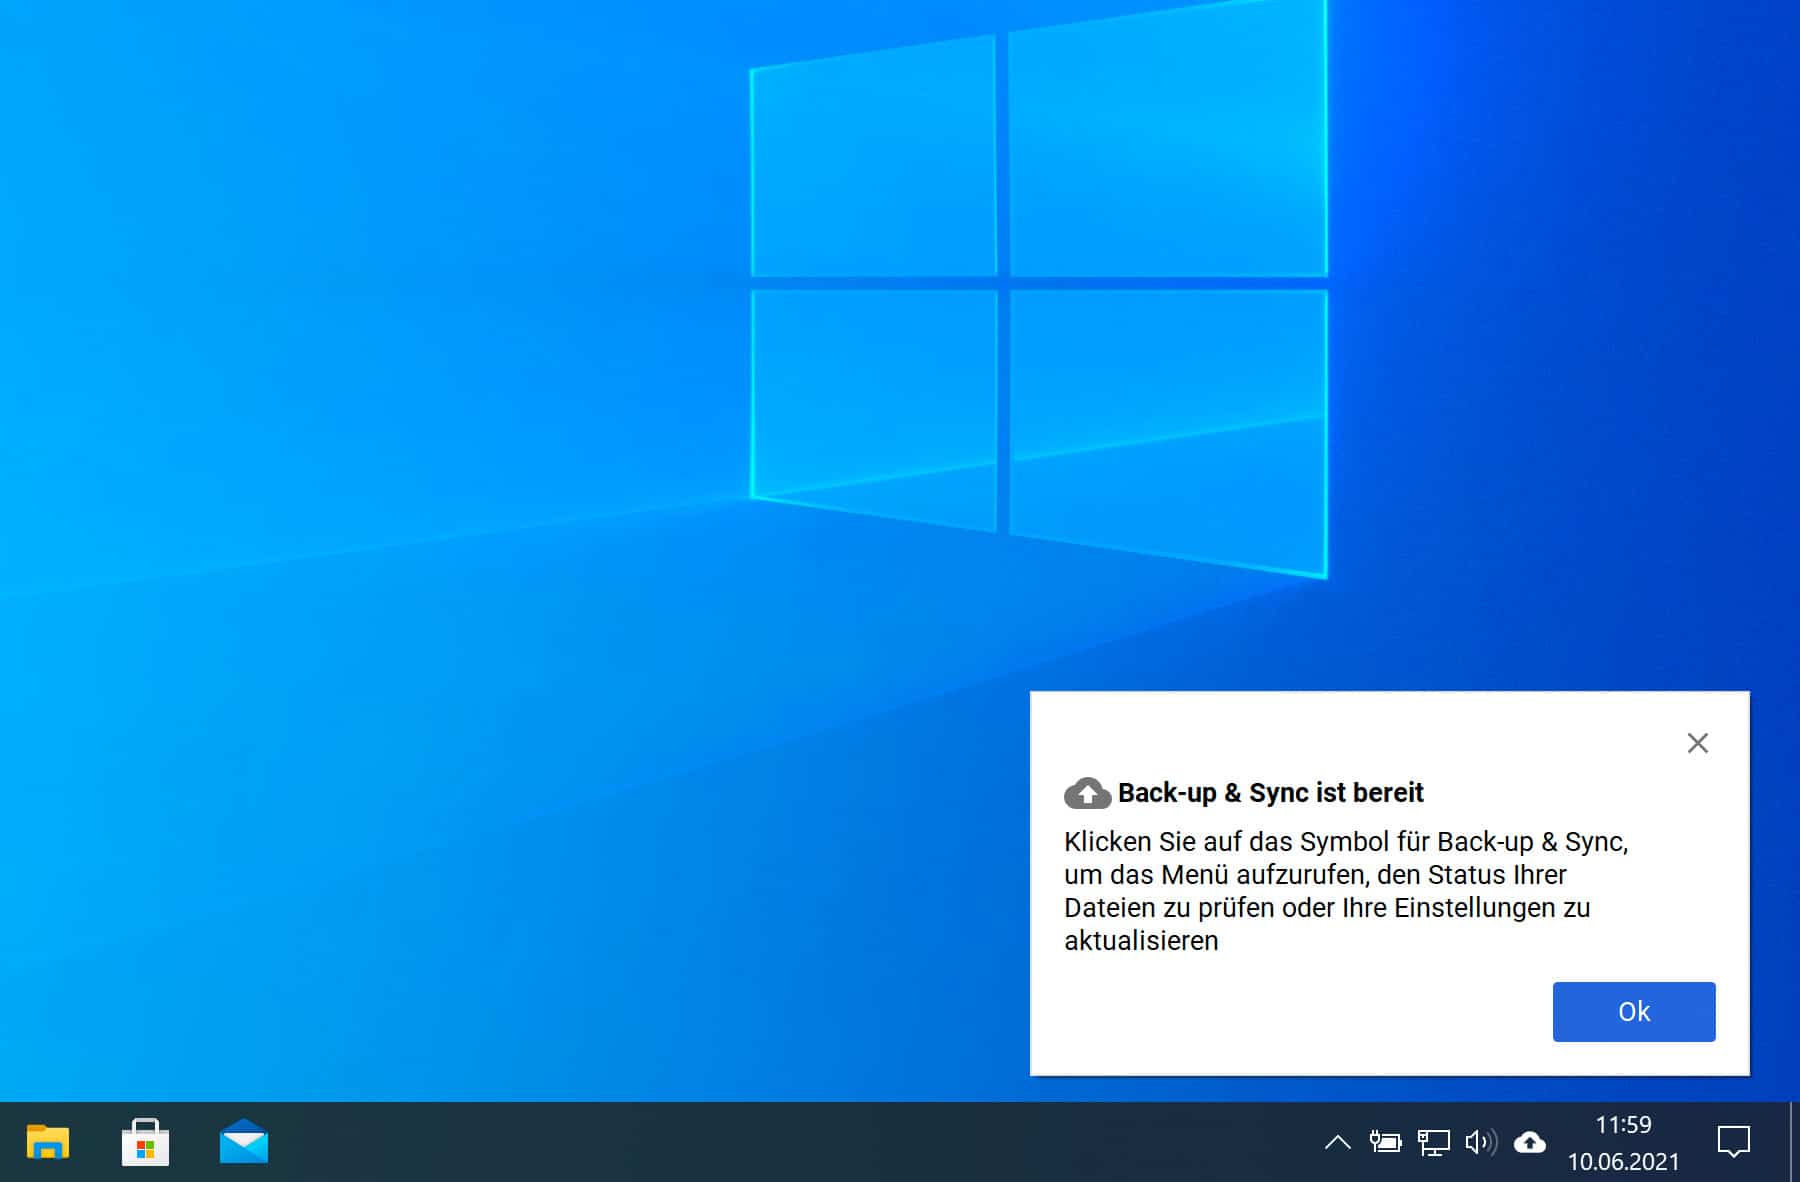Open the Action Center notifications icon
The width and height of the screenshot is (1800, 1182).
[1734, 1142]
